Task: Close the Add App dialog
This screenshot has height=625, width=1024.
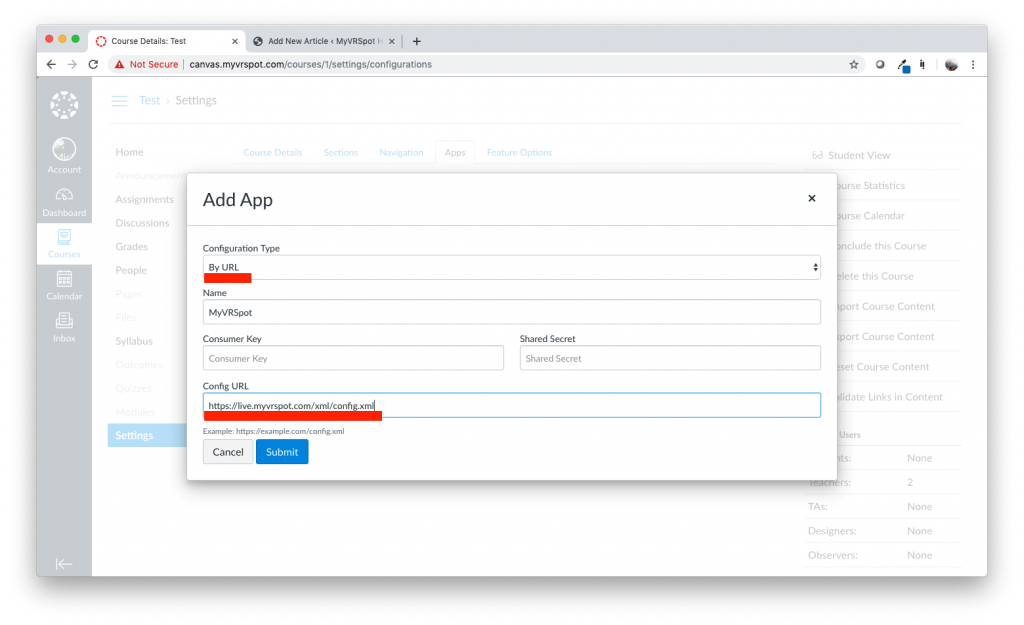Action: 811,198
